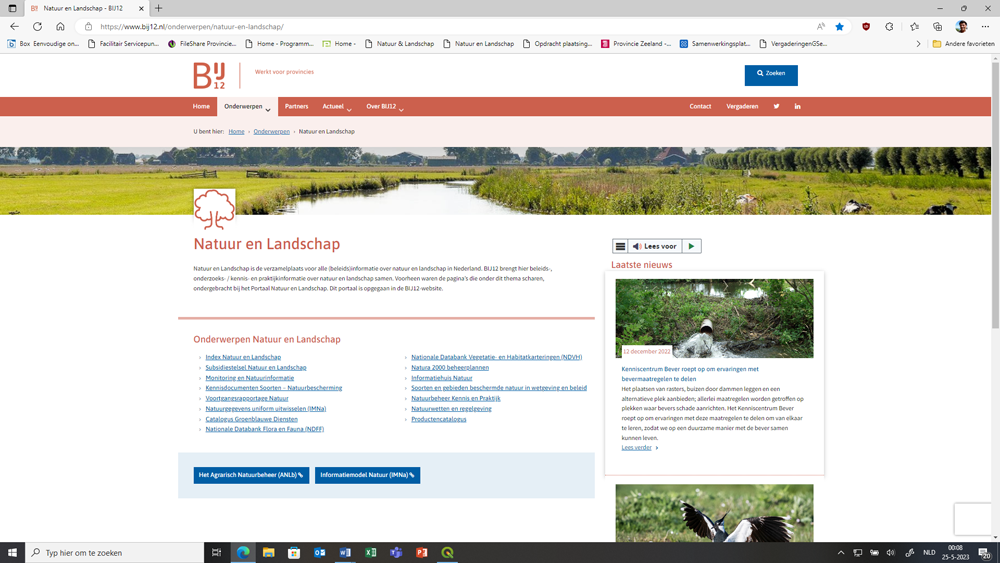Viewport: 1000px width, 563px height.
Task: Click the Lees verder link
Action: click(x=636, y=448)
